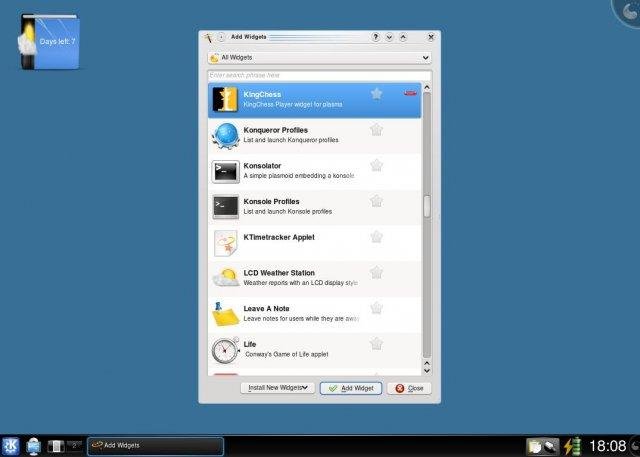
Task: Click the Konqueror Profiles globe icon
Action: [225, 135]
